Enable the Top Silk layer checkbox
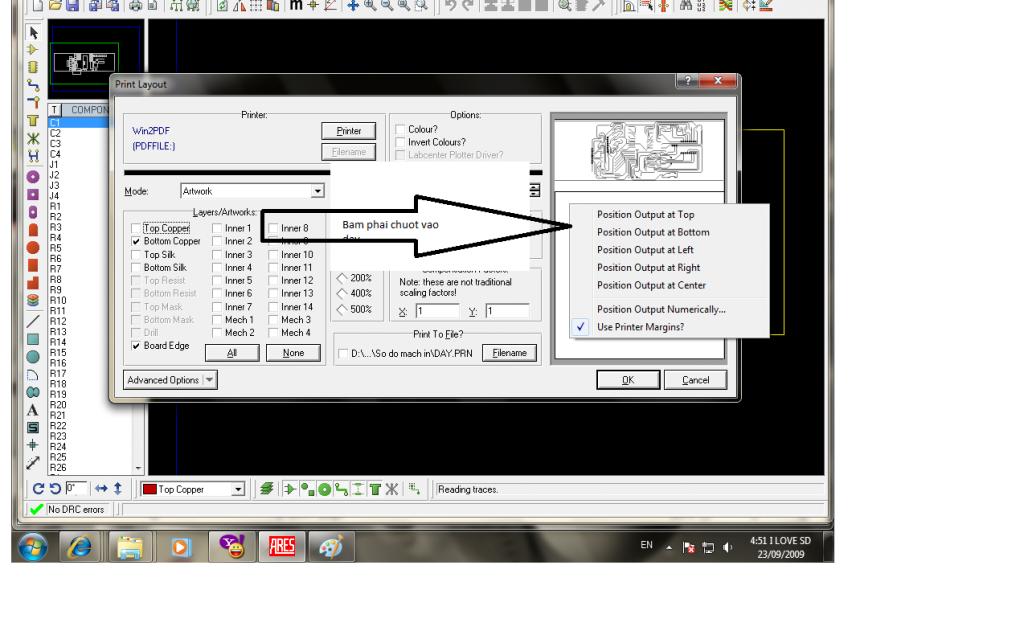The height and width of the screenshot is (643, 1024). [136, 255]
